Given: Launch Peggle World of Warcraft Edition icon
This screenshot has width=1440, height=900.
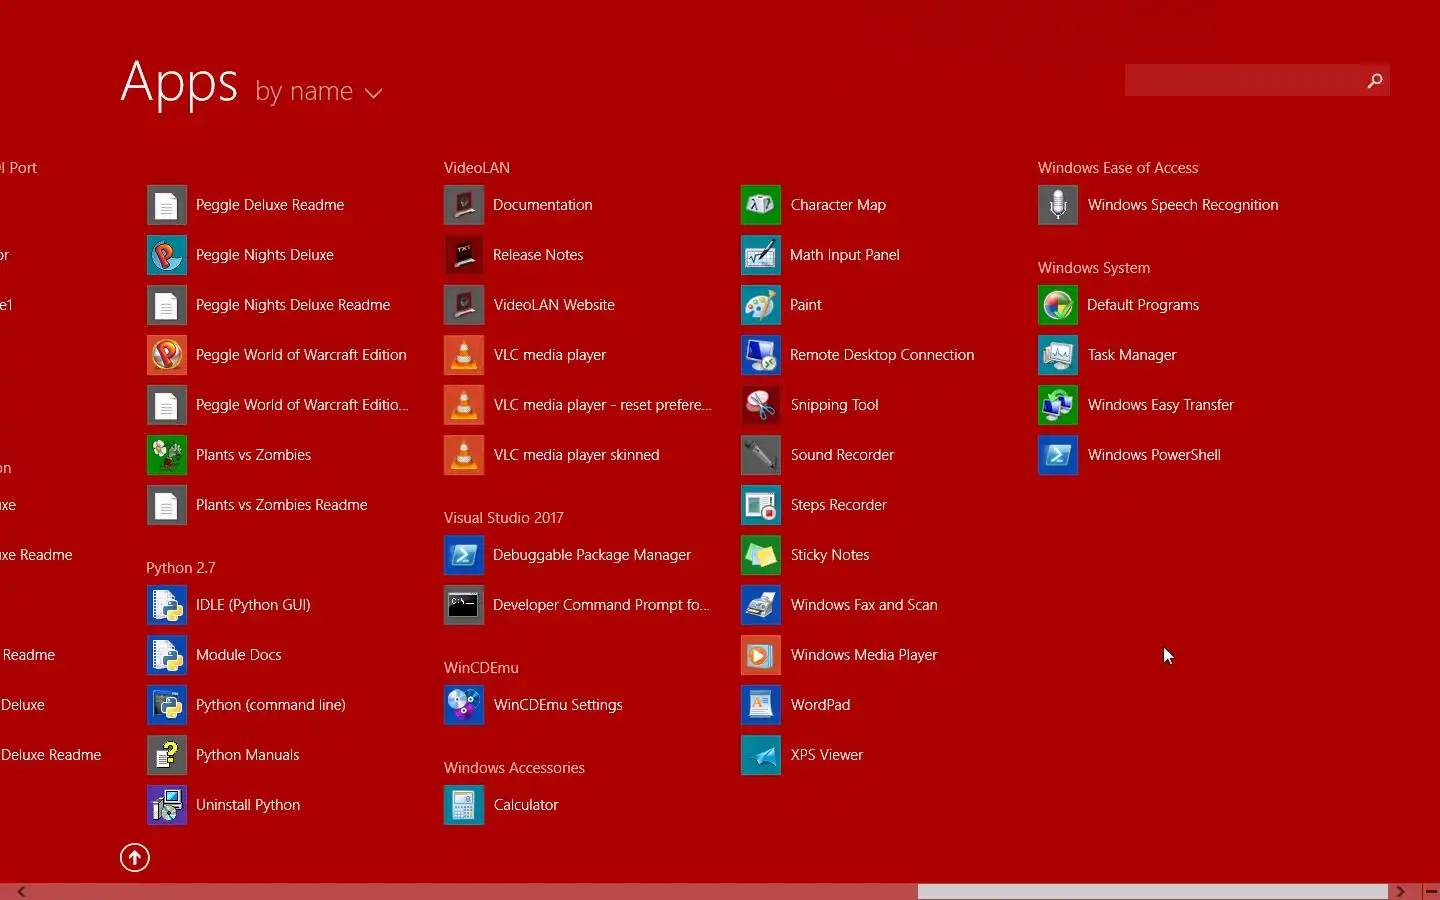Looking at the screenshot, I should point(167,355).
